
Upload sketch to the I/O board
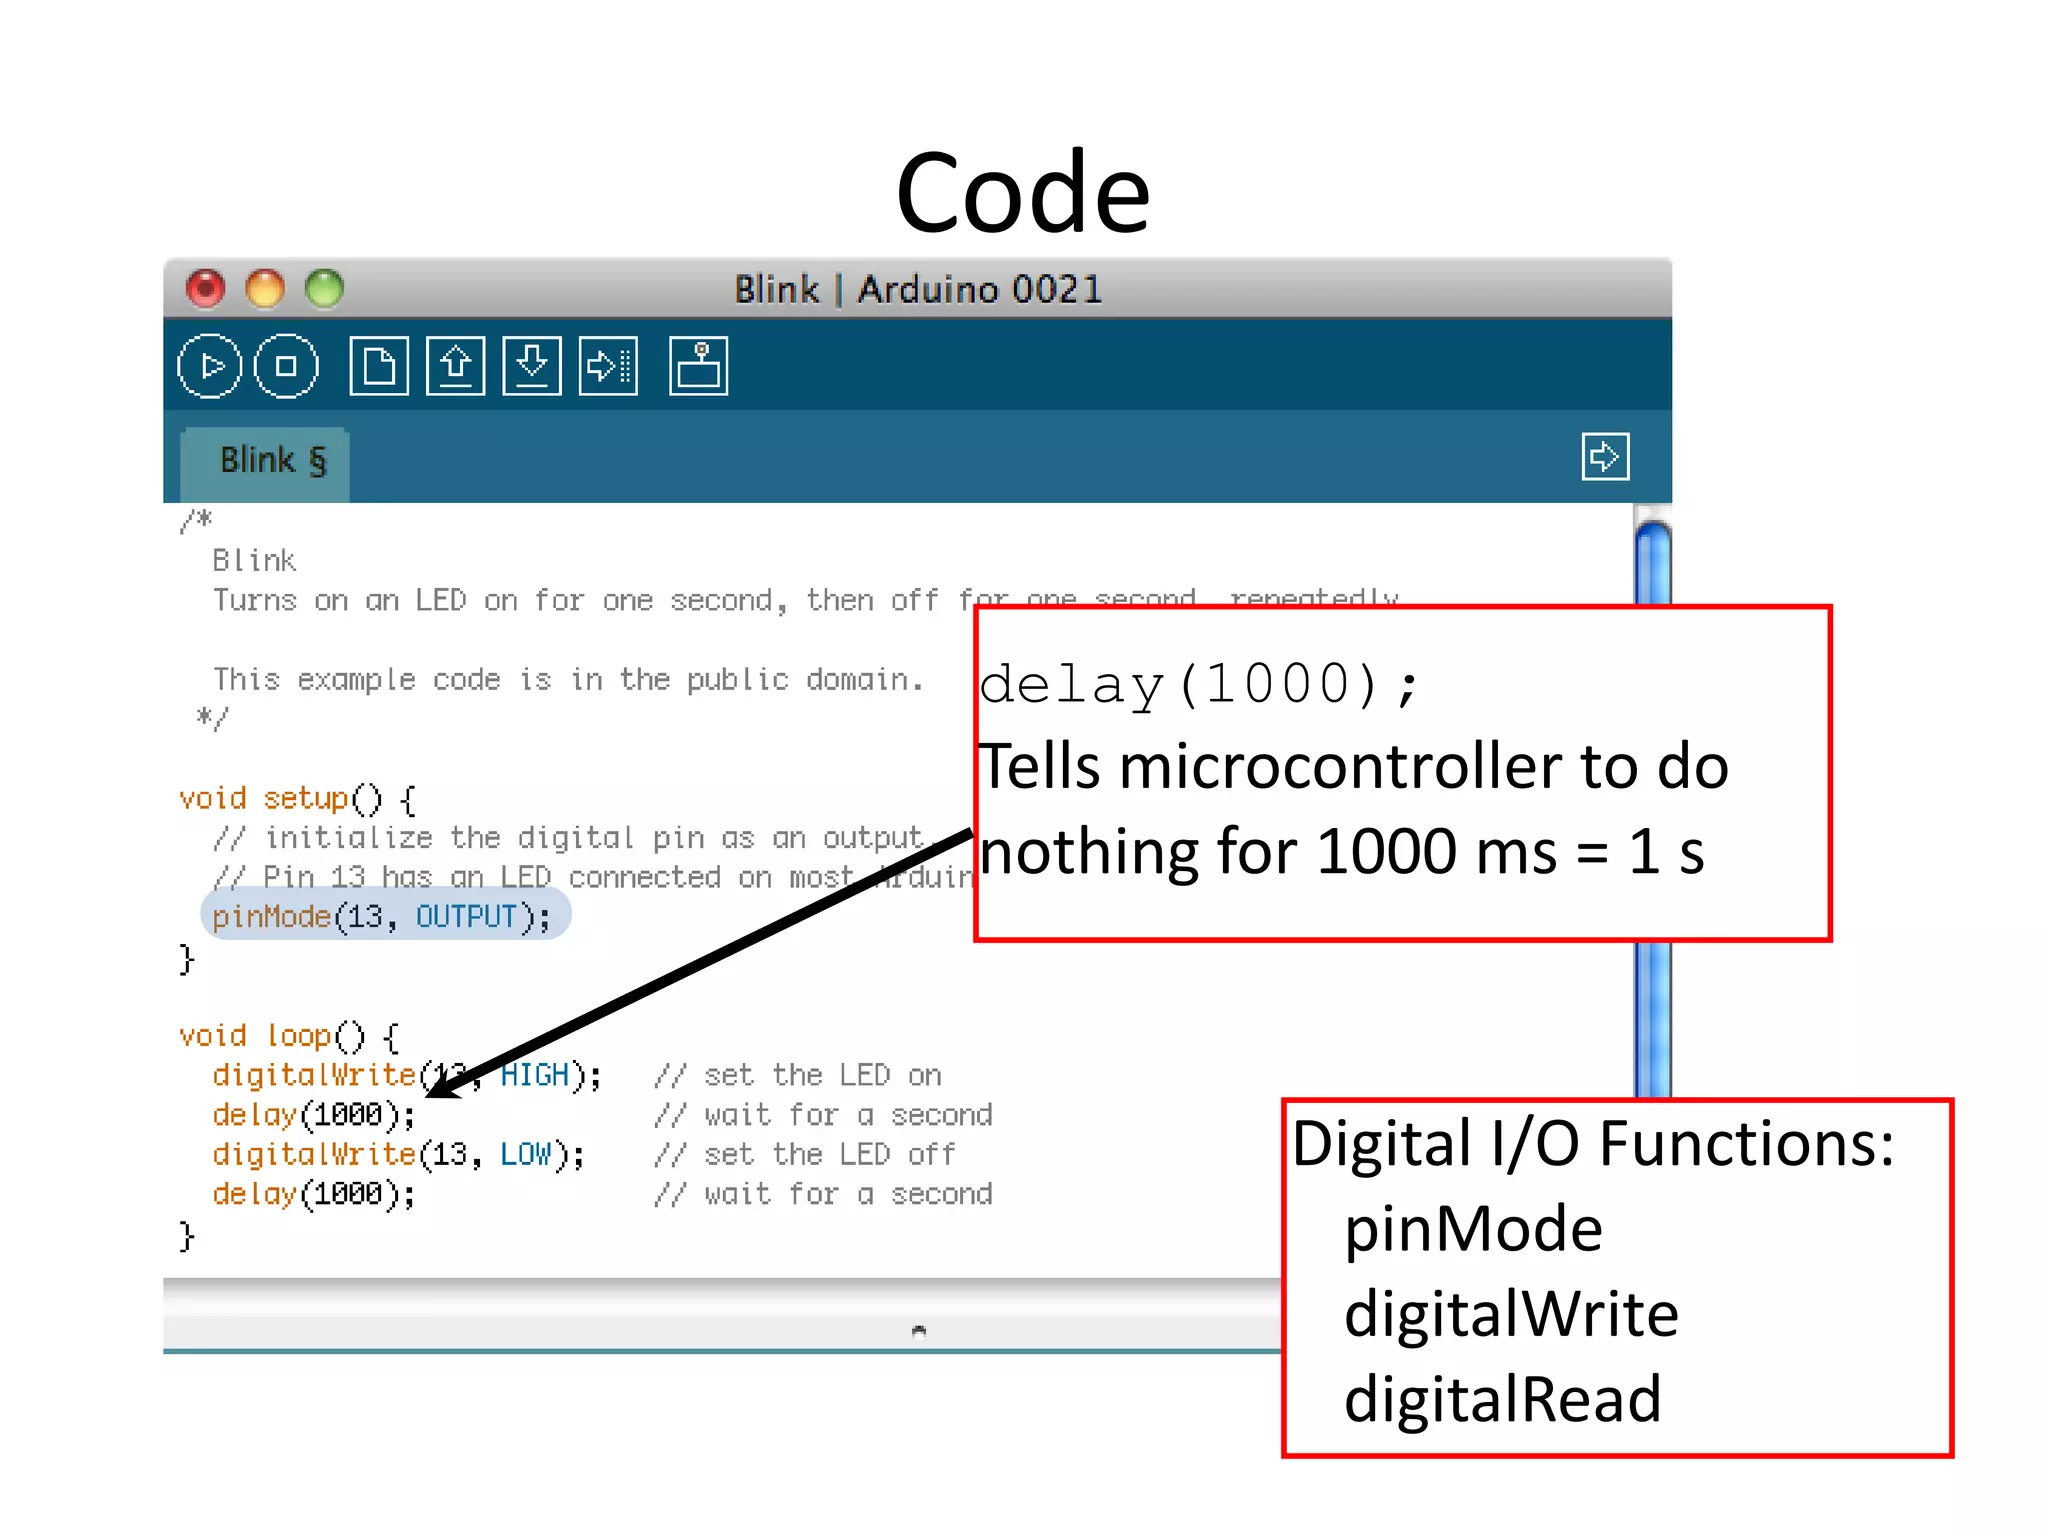pos(608,366)
